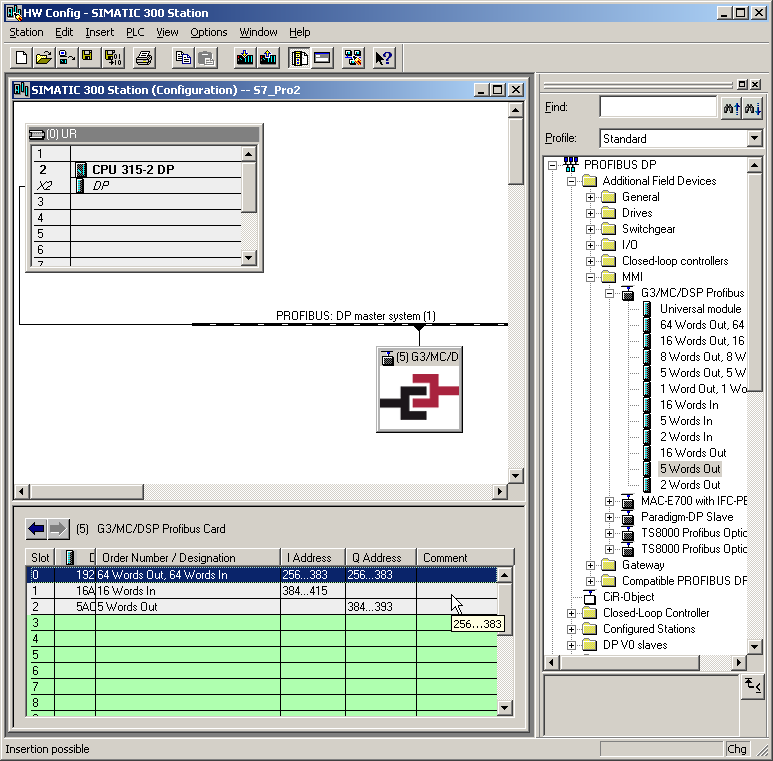Click the Copy toolbar icon
The height and width of the screenshot is (761, 773).
[x=183, y=58]
